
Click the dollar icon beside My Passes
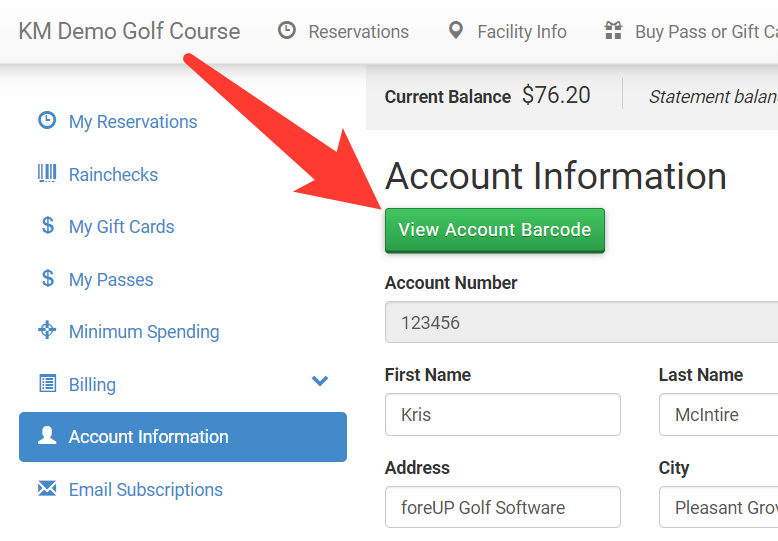[x=47, y=279]
